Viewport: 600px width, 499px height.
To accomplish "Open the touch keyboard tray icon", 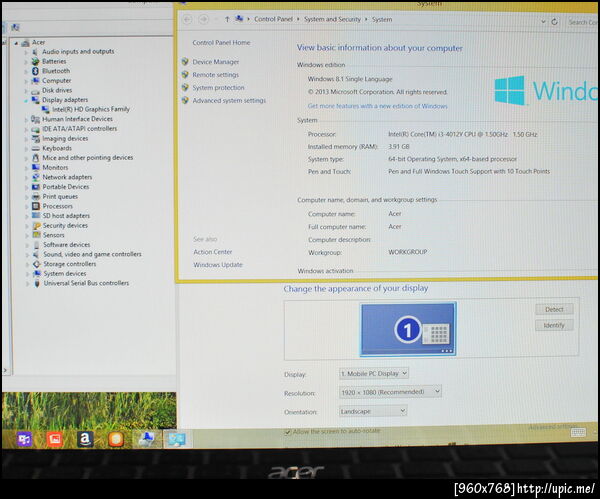I will coord(578,432).
